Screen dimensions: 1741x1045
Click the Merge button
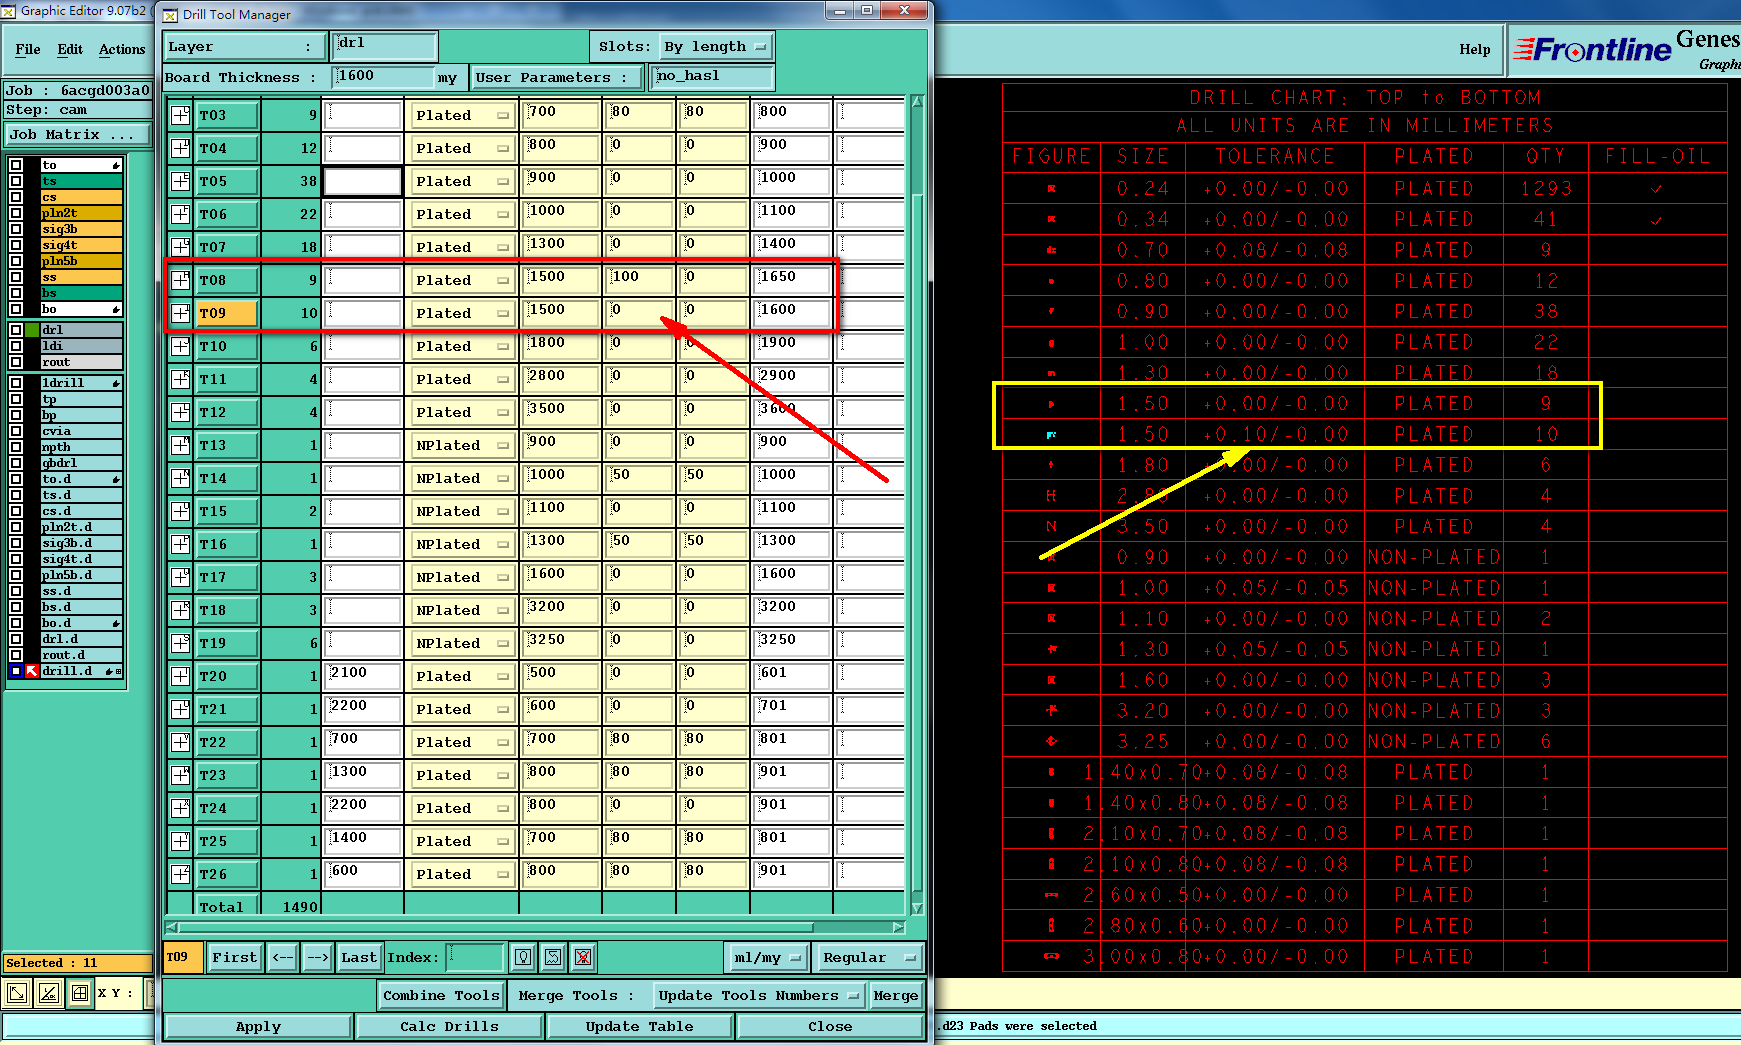(x=895, y=996)
